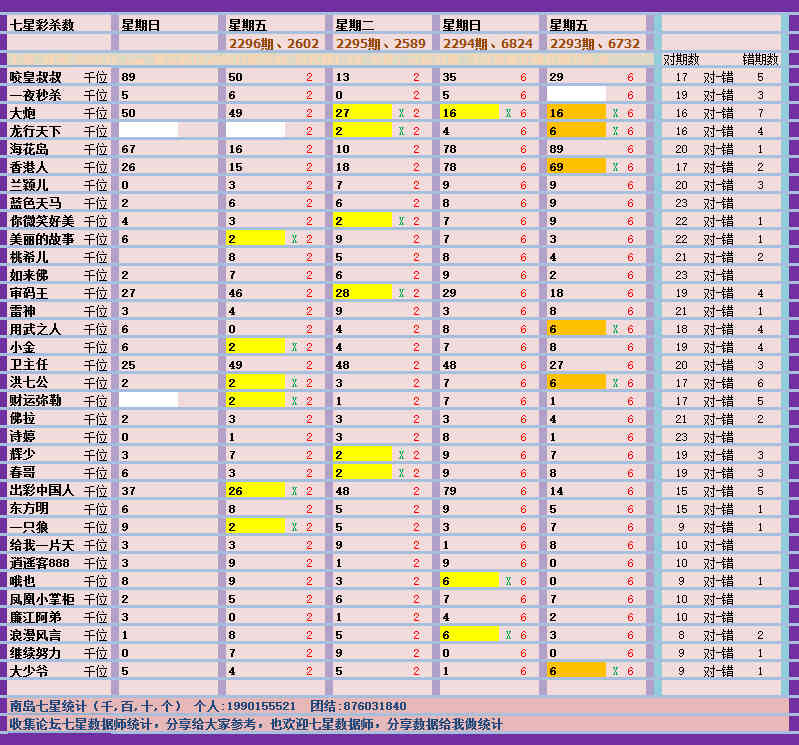Click the 对期数 header label
Viewport: 799px width, 745px height.
coord(681,59)
